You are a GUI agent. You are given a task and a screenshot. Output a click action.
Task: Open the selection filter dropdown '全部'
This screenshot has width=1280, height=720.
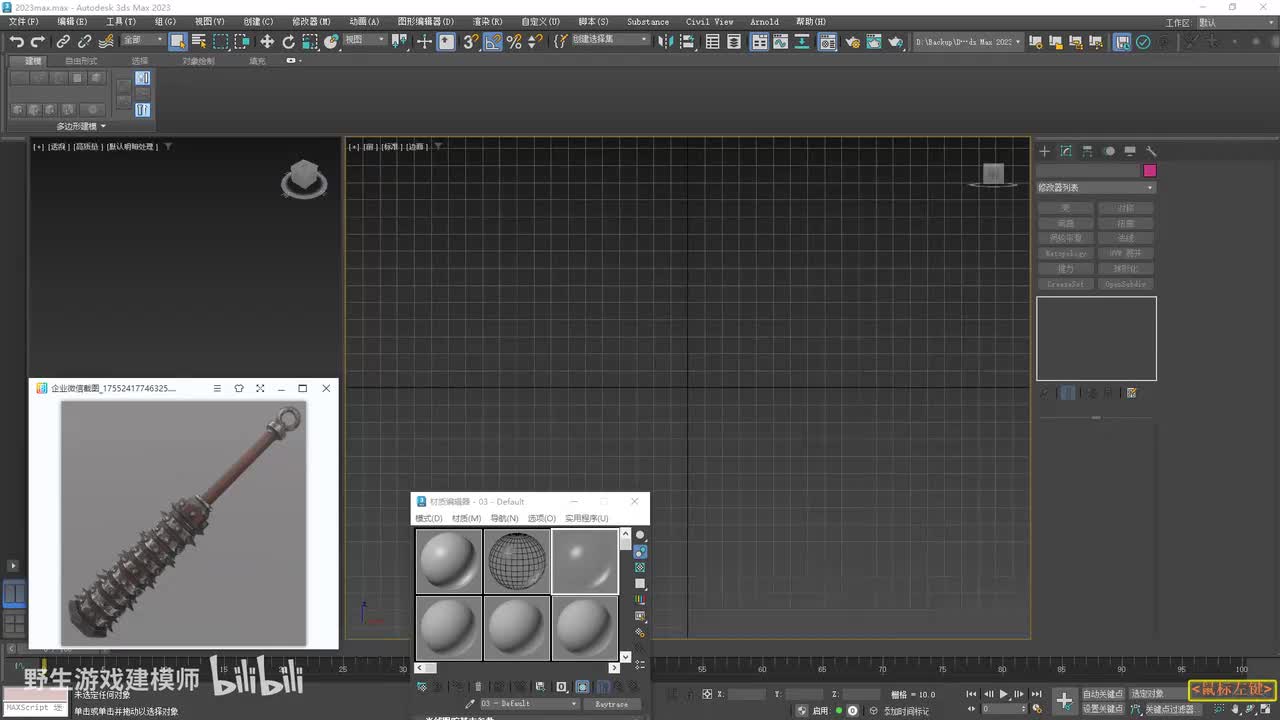coord(143,41)
